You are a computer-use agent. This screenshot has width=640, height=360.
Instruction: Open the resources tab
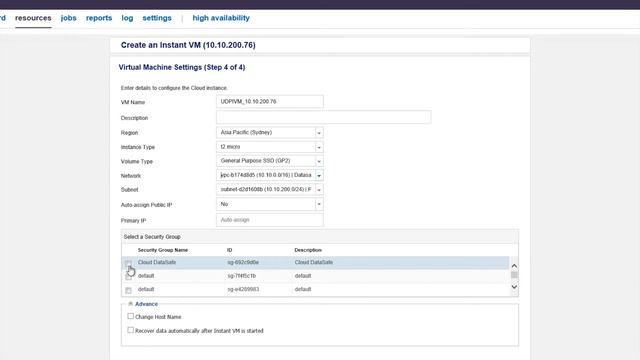pos(33,18)
